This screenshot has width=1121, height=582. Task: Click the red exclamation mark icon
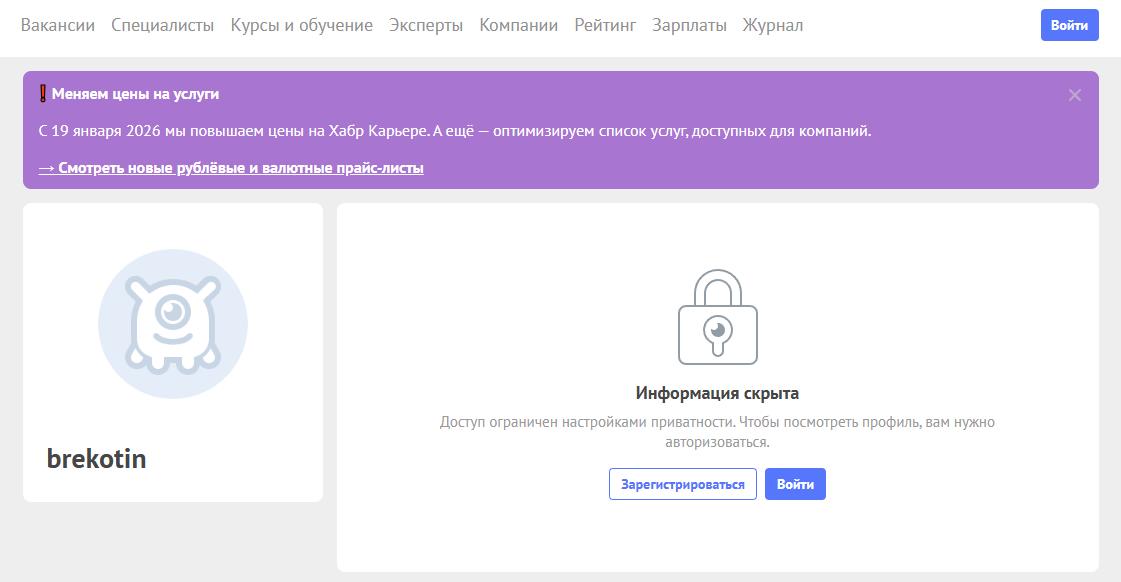(43, 94)
